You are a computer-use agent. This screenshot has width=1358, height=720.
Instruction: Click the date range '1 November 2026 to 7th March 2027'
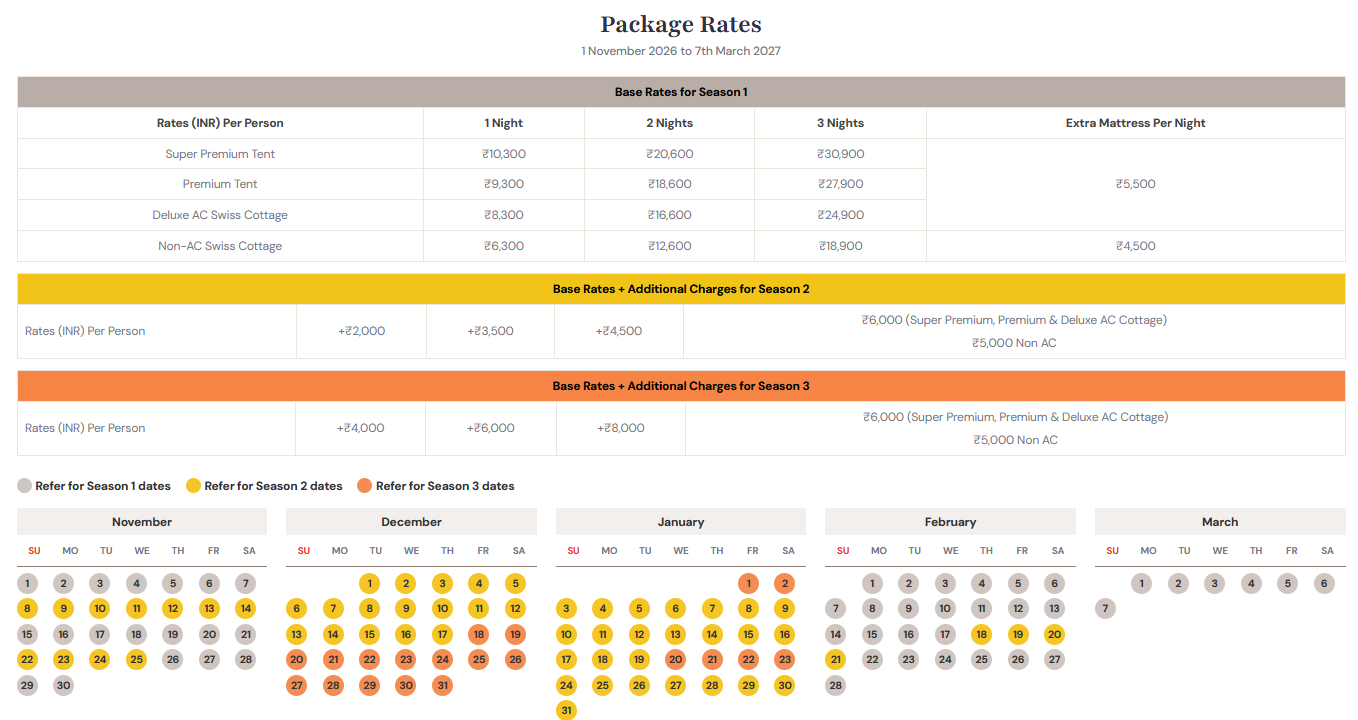[x=681, y=51]
